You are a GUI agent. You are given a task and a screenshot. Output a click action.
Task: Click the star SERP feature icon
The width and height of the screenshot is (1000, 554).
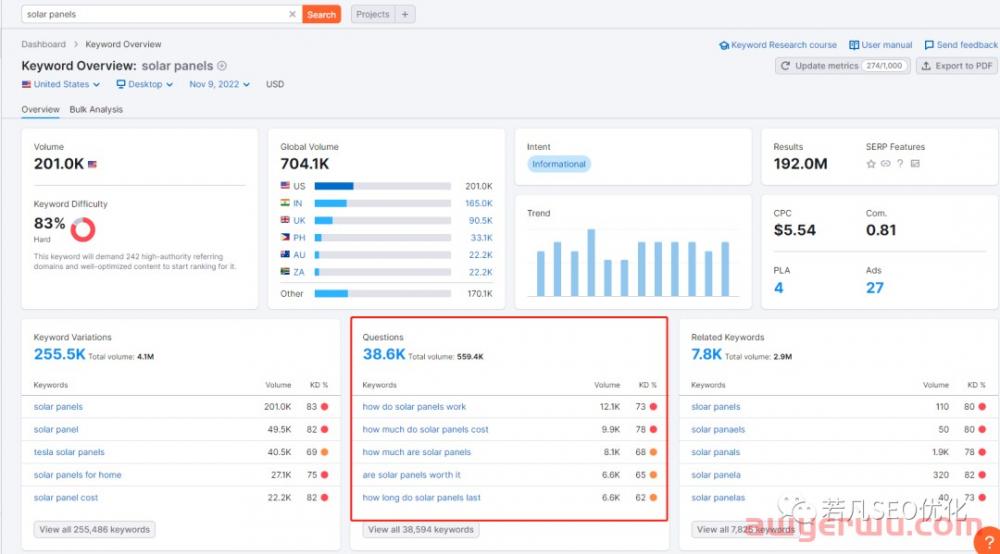point(871,164)
